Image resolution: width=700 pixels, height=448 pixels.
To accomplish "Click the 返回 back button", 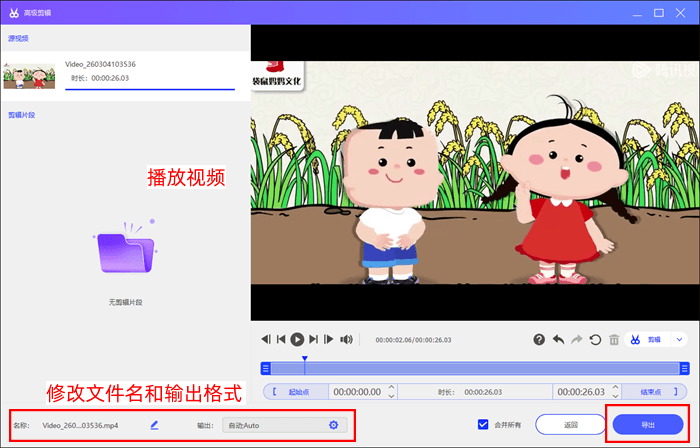I will [x=571, y=425].
